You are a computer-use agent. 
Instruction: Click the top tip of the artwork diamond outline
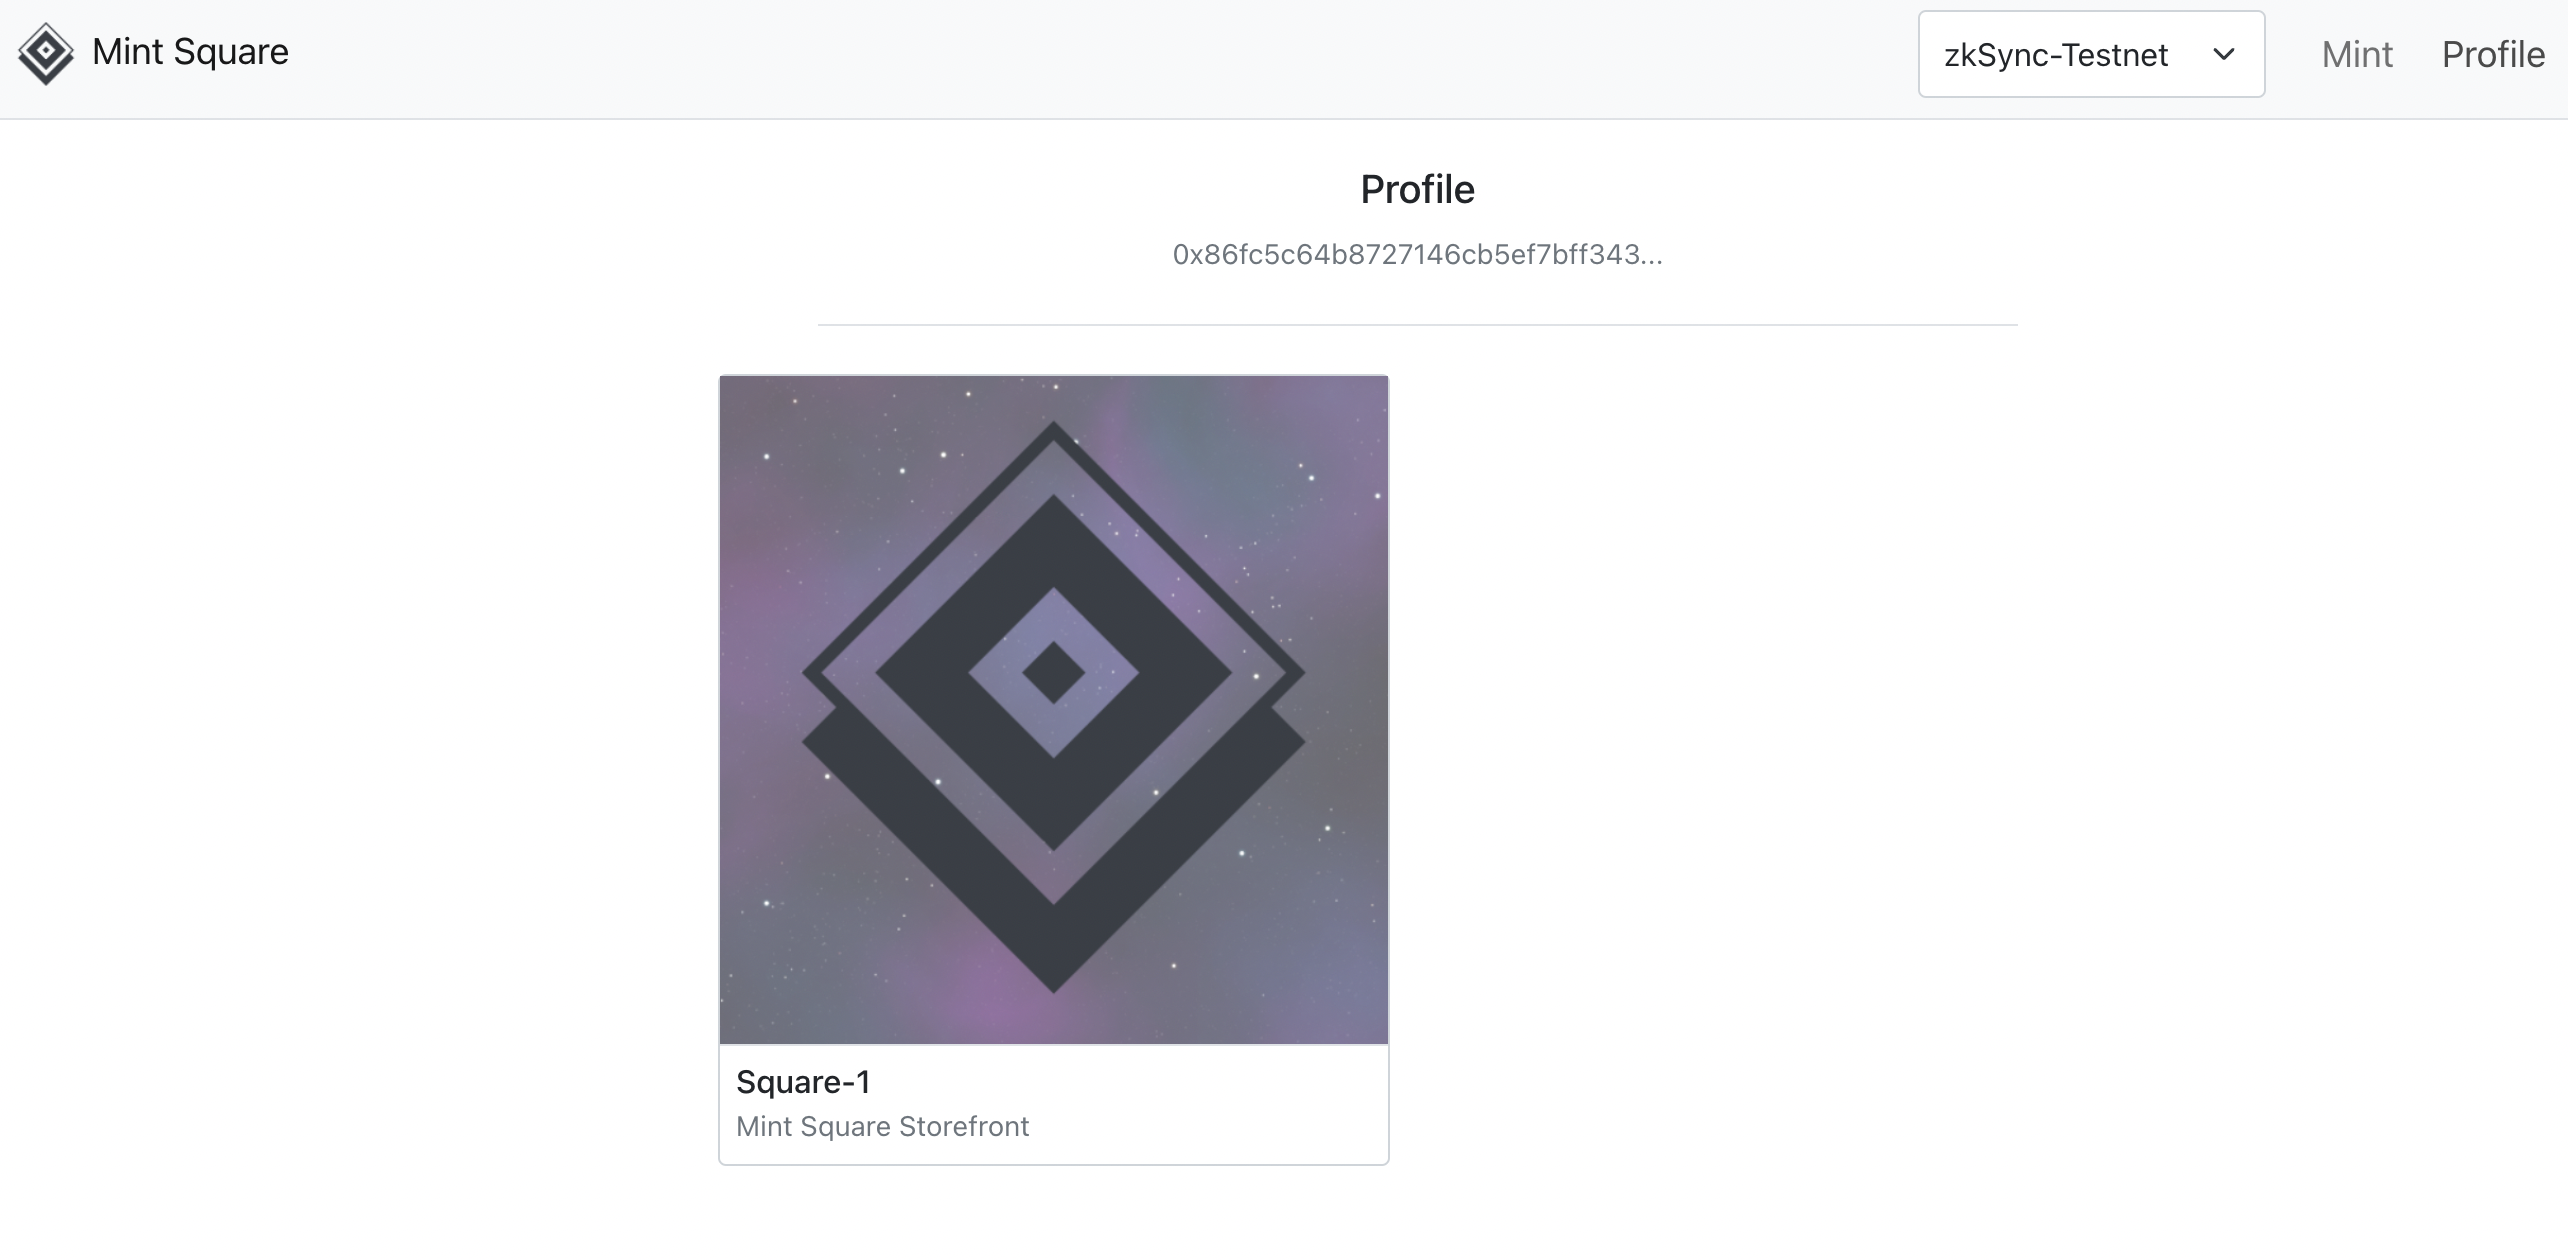click(x=1052, y=428)
